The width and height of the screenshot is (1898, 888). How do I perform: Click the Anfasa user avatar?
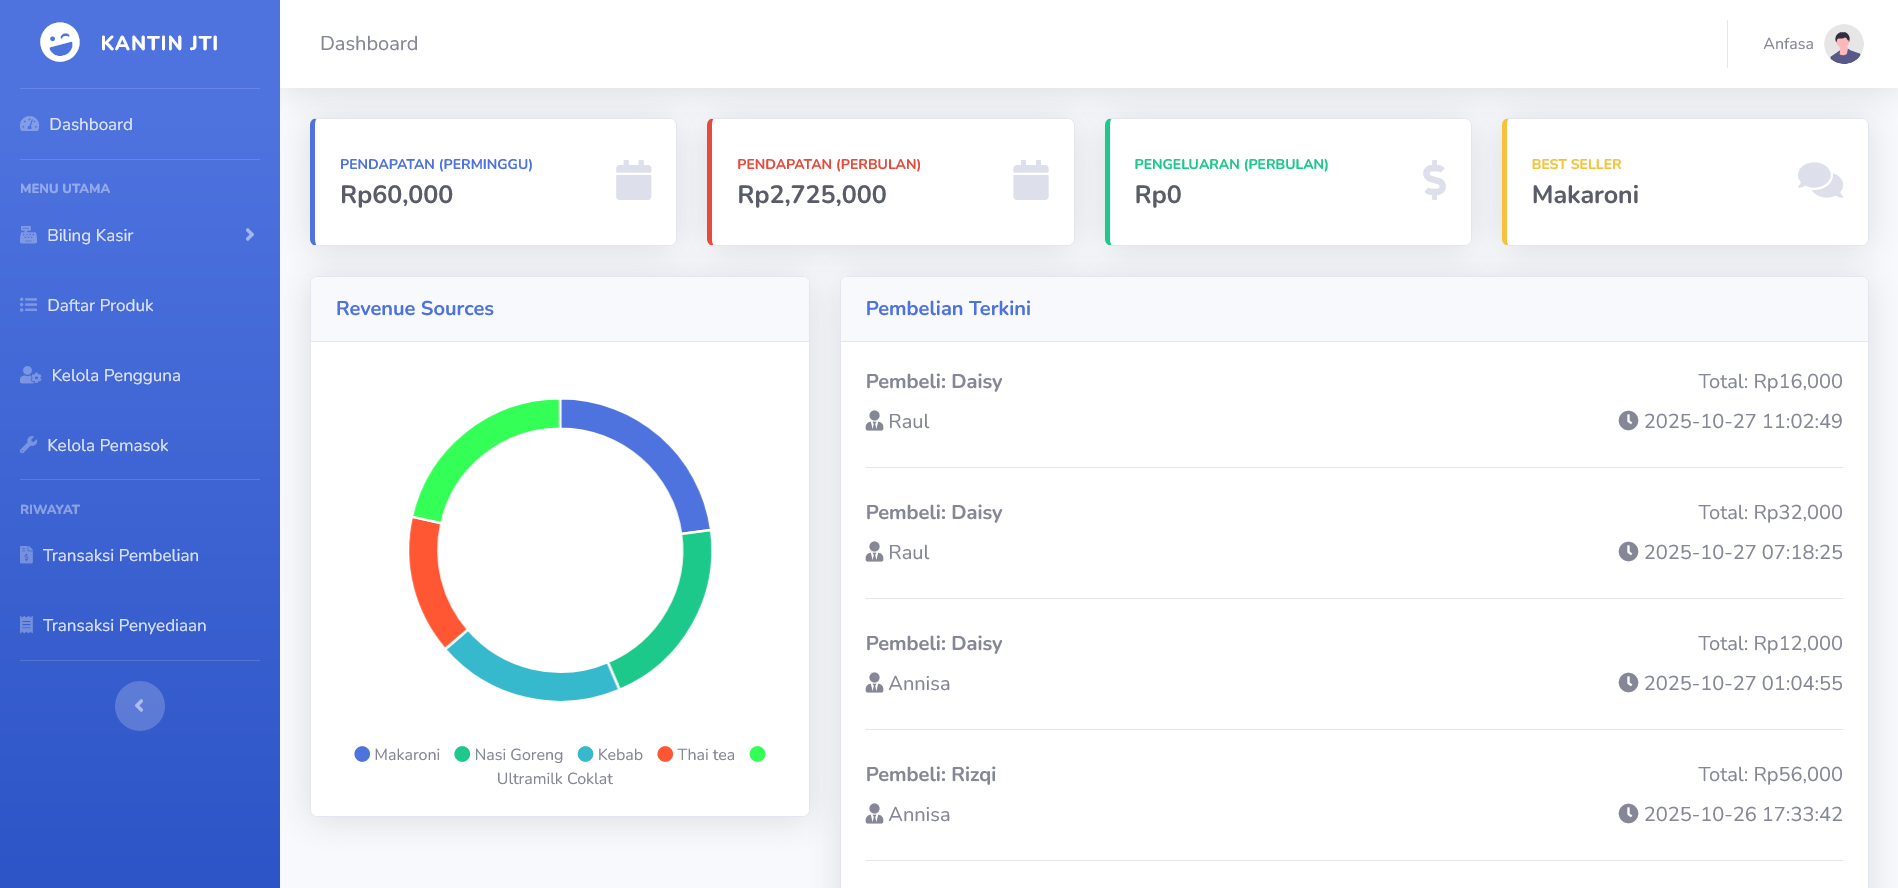1843,44
